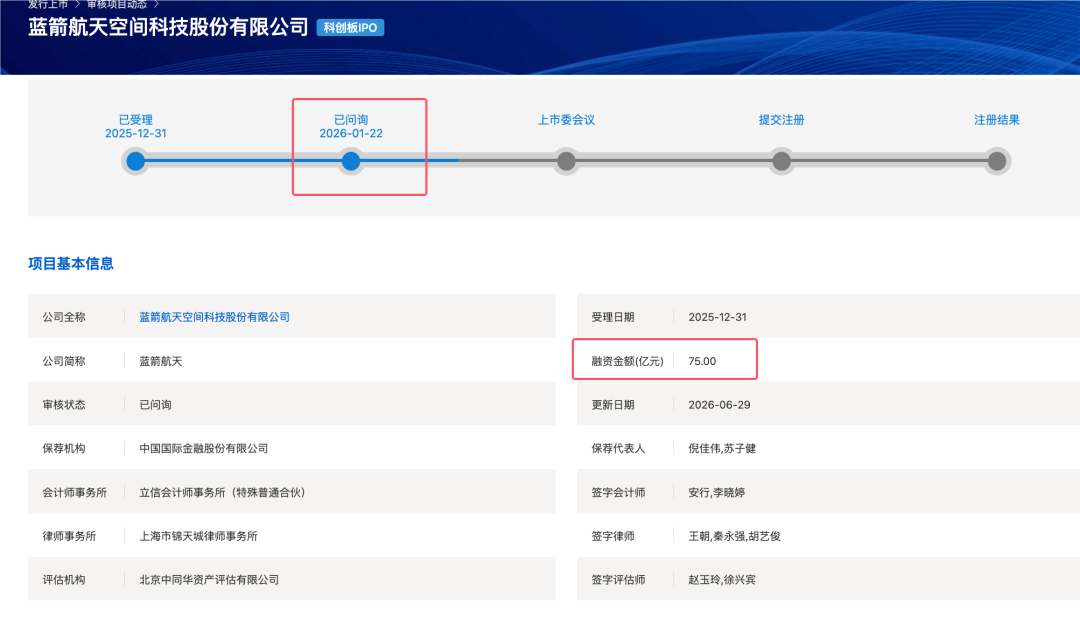Click the 已受理 stage label
Image resolution: width=1080 pixels, height=618 pixels.
136,120
